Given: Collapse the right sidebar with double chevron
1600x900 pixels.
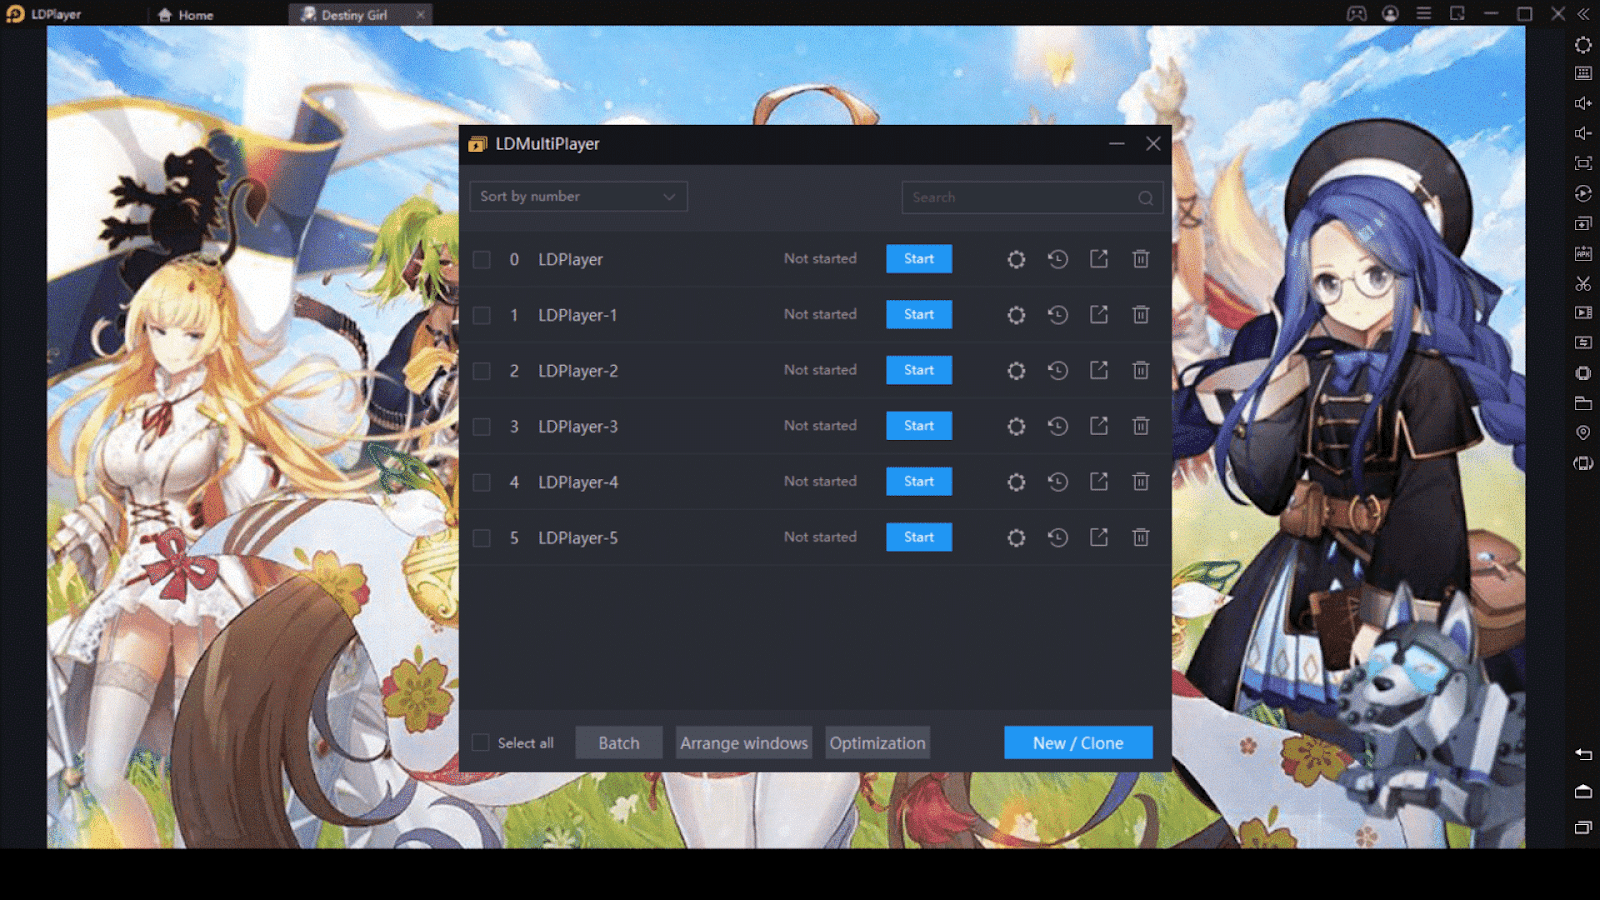Looking at the screenshot, I should pyautogui.click(x=1584, y=14).
